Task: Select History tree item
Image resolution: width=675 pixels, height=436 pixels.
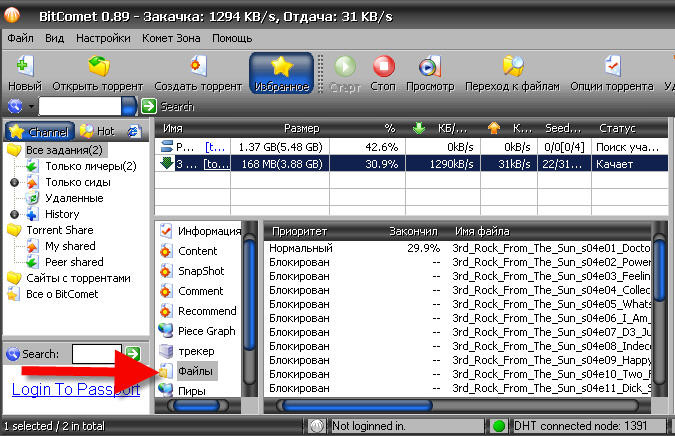Action: pyautogui.click(x=62, y=214)
